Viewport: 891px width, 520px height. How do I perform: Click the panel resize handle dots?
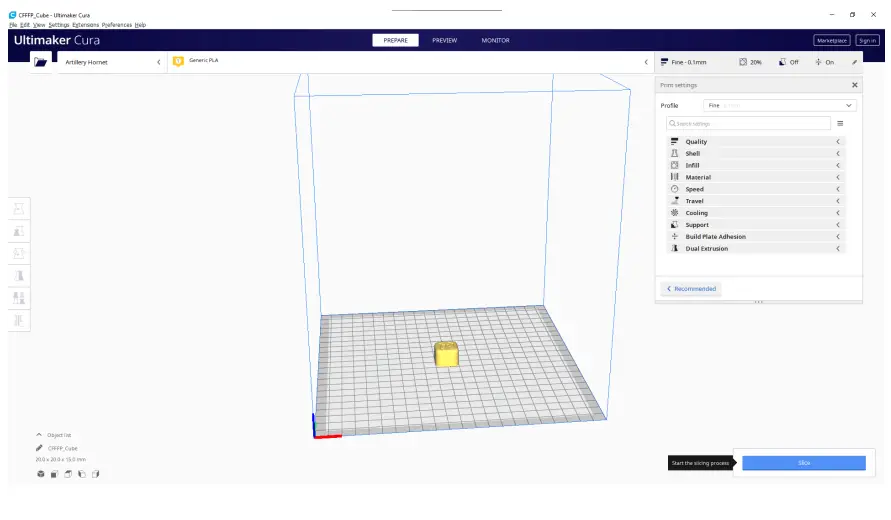click(759, 302)
